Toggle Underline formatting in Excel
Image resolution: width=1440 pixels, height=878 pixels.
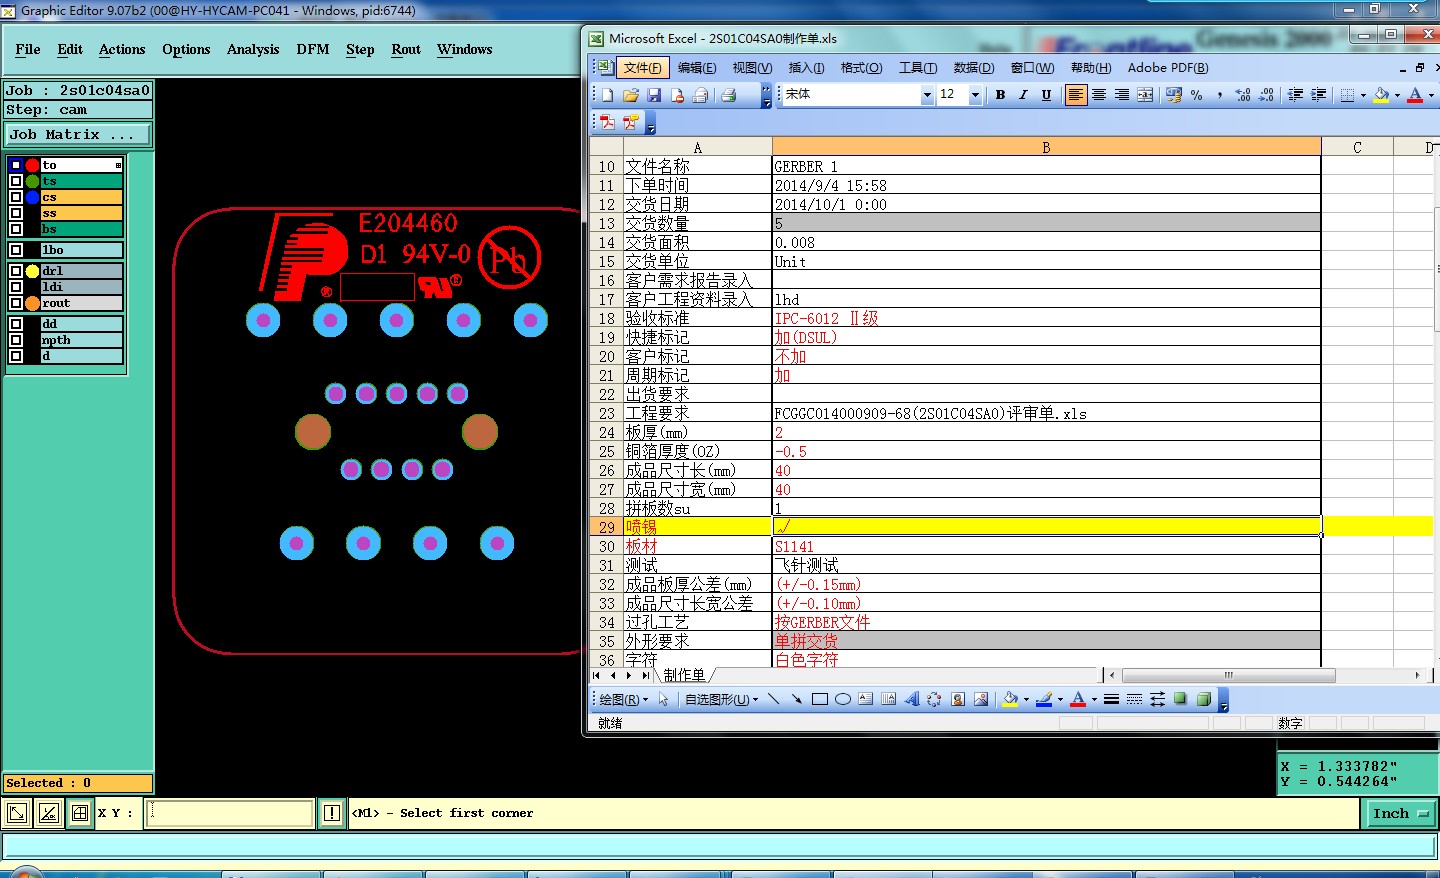(1046, 95)
